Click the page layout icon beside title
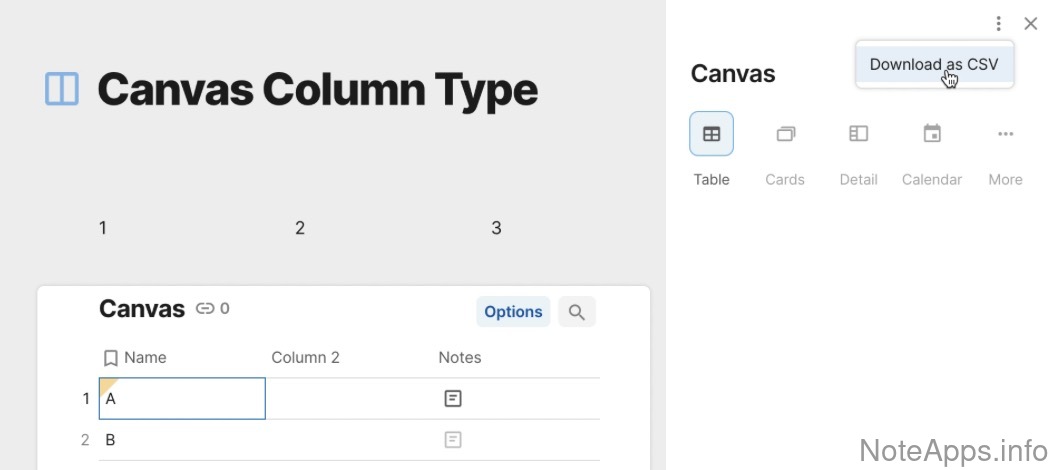Viewport: 1050px width, 470px height. tap(62, 89)
